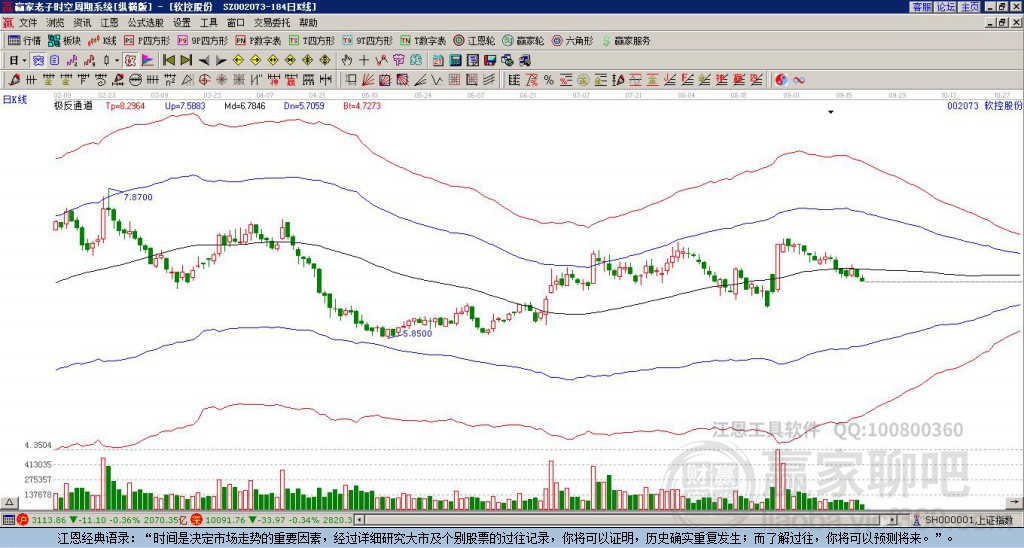This screenshot has width=1024, height=548.
Task: Open the 9T四方形 tool
Action: coord(367,40)
